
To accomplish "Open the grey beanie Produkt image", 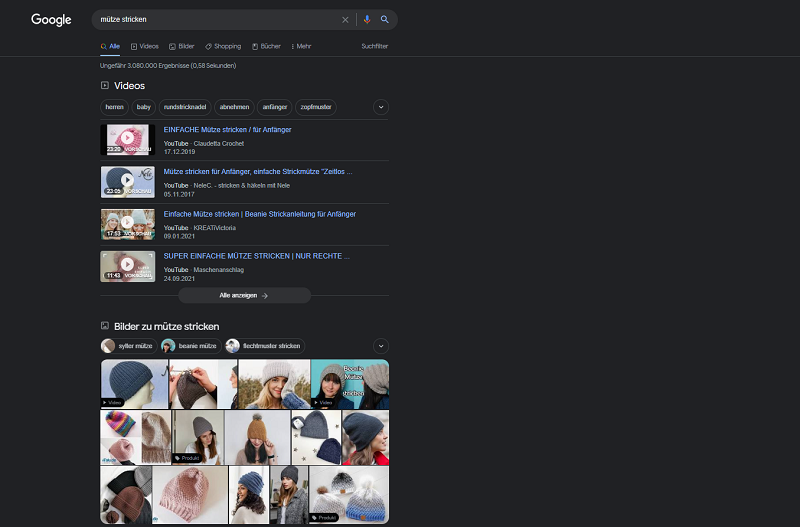I will (198, 438).
